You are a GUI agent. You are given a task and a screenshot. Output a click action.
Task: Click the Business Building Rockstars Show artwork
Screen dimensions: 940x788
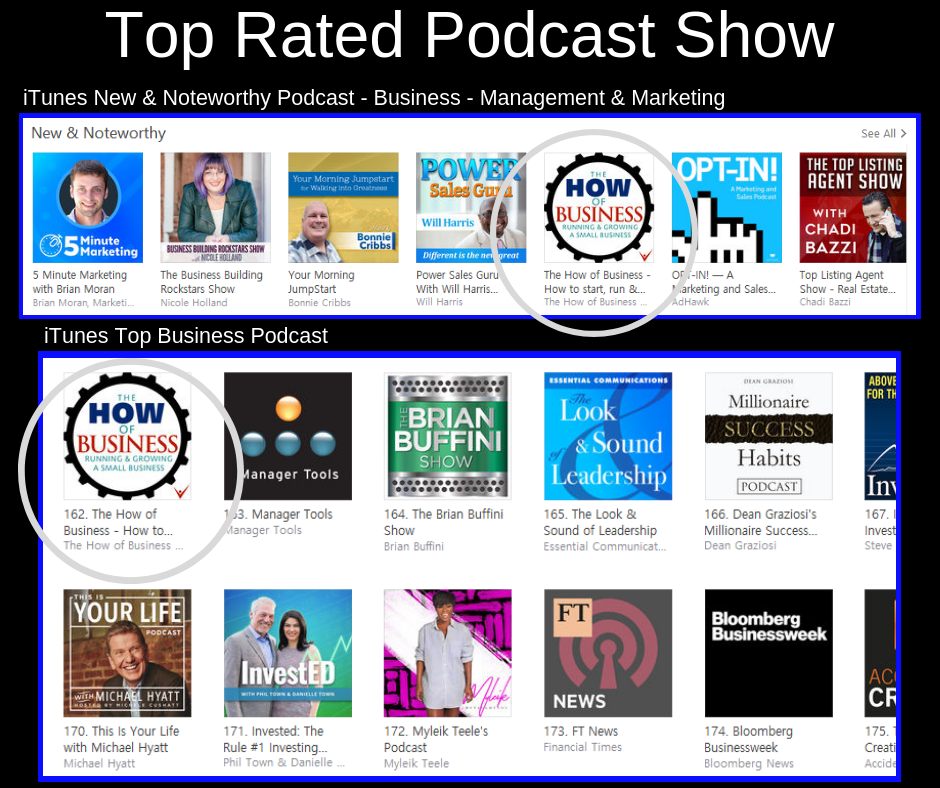(x=215, y=207)
